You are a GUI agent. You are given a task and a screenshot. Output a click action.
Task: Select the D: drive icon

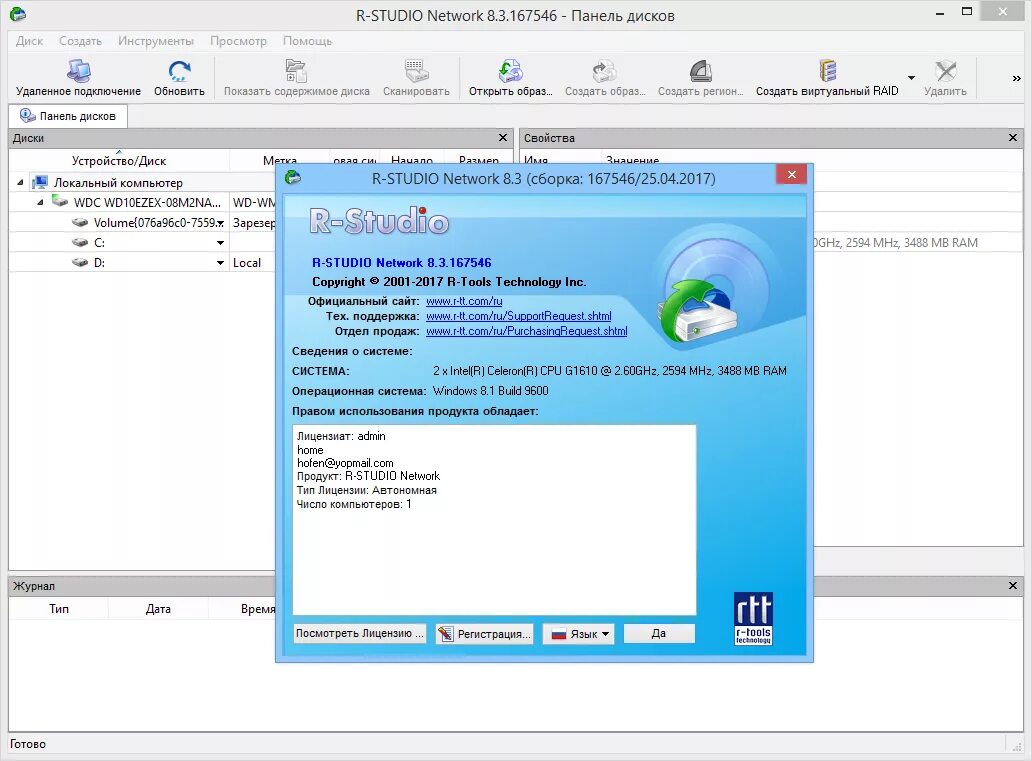click(80, 262)
